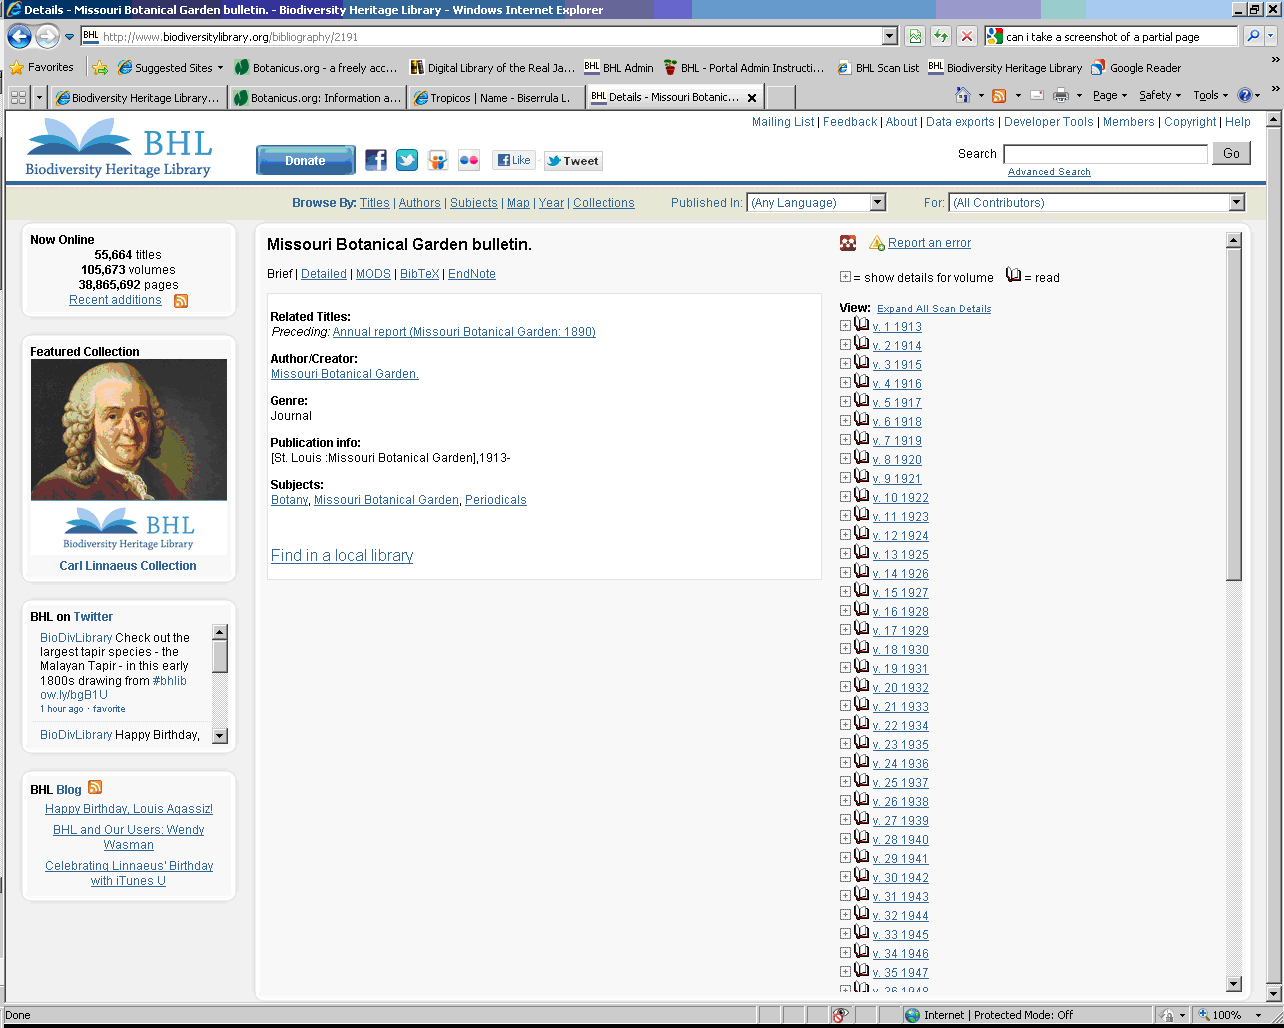The height and width of the screenshot is (1028, 1284).
Task: Click the RSS icon beside Recent additions
Action: pos(181,301)
